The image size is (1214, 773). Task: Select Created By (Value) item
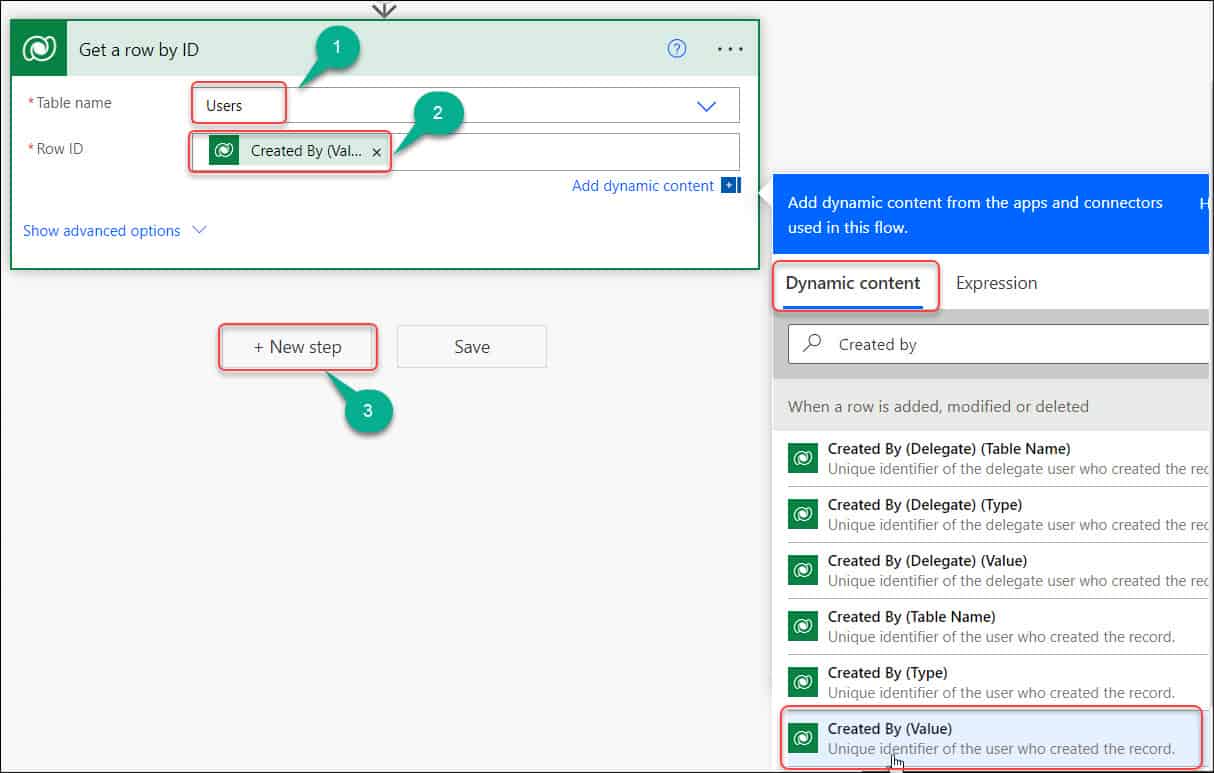coord(993,738)
